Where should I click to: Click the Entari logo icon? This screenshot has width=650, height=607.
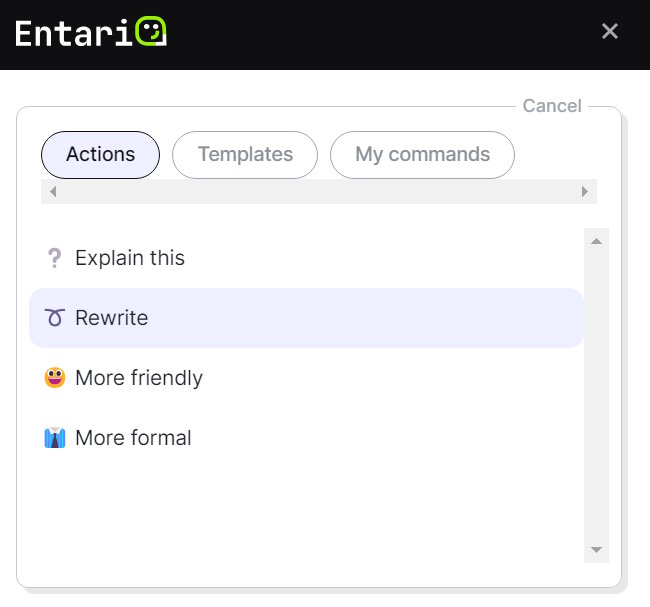[151, 32]
